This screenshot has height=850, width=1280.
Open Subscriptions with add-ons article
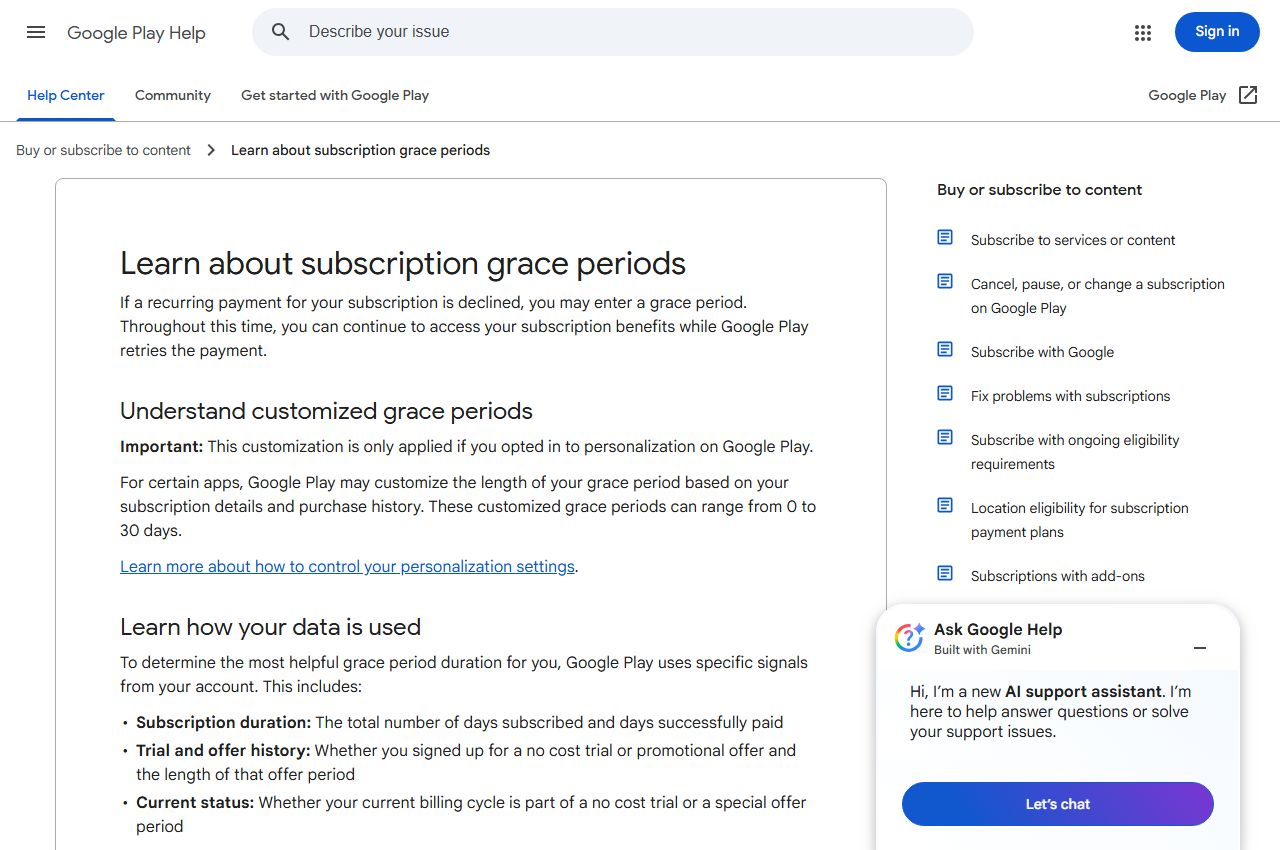click(1058, 576)
